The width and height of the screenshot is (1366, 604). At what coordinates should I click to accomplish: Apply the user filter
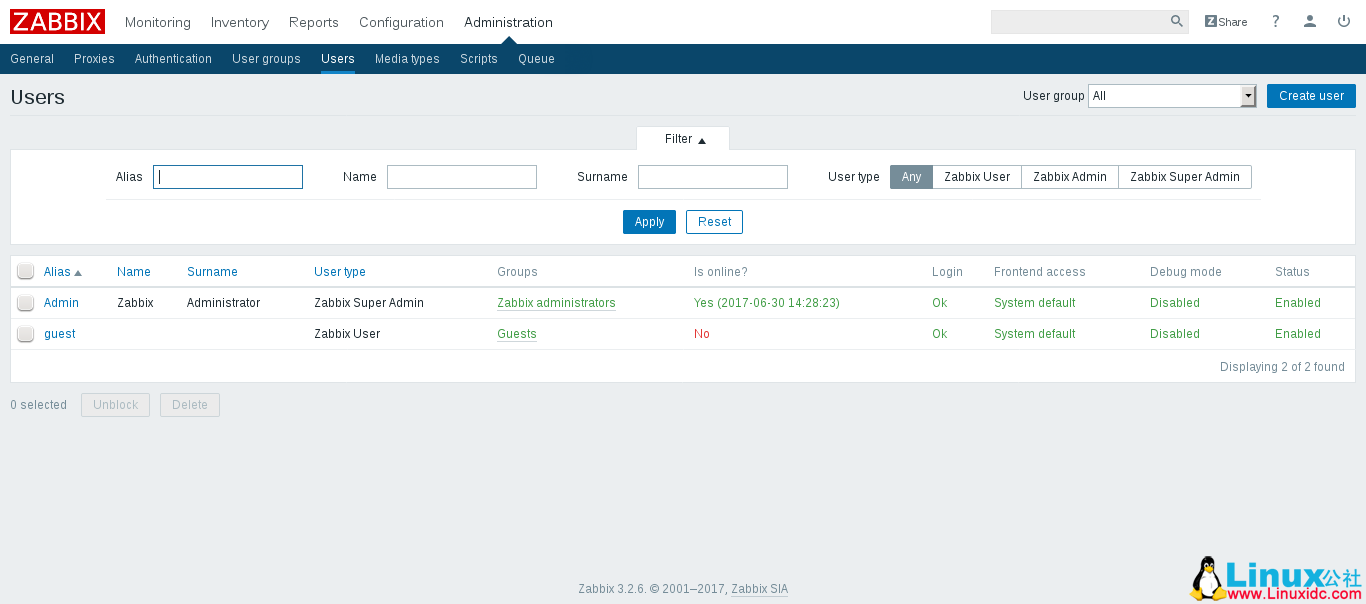click(649, 222)
